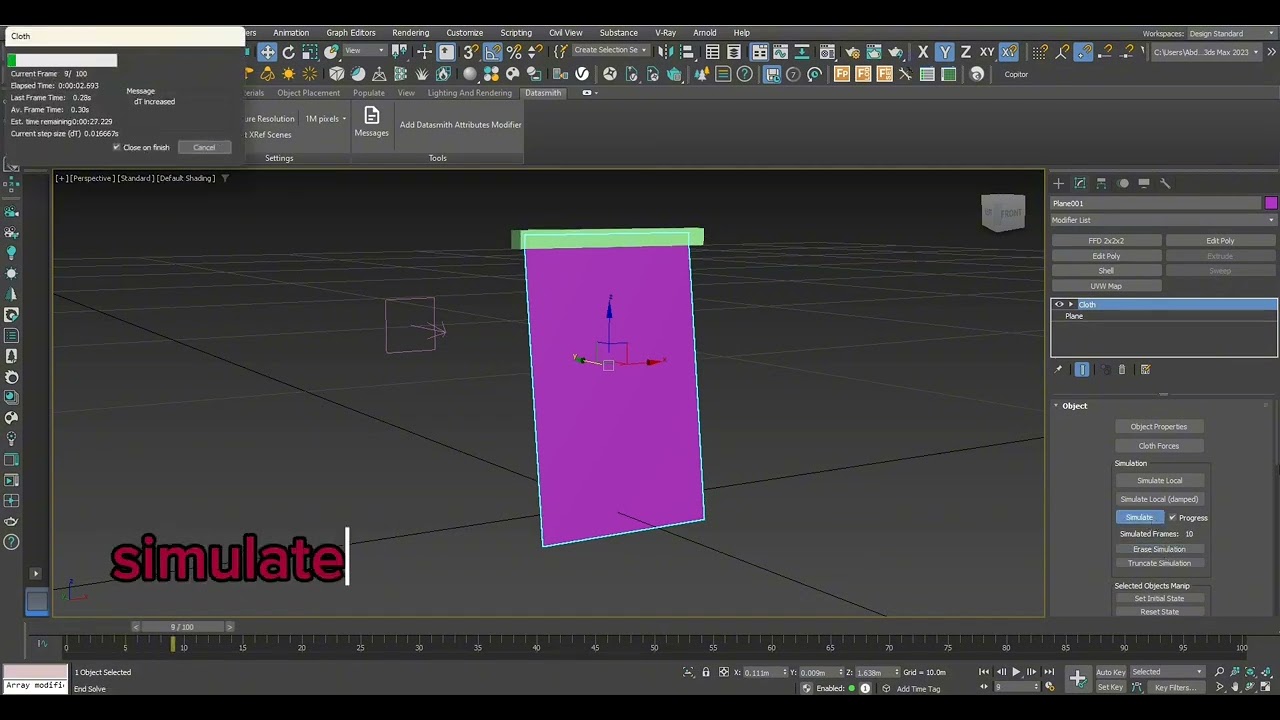Restrict to Z axis constraint
The height and width of the screenshot is (720, 1280).
click(x=965, y=52)
